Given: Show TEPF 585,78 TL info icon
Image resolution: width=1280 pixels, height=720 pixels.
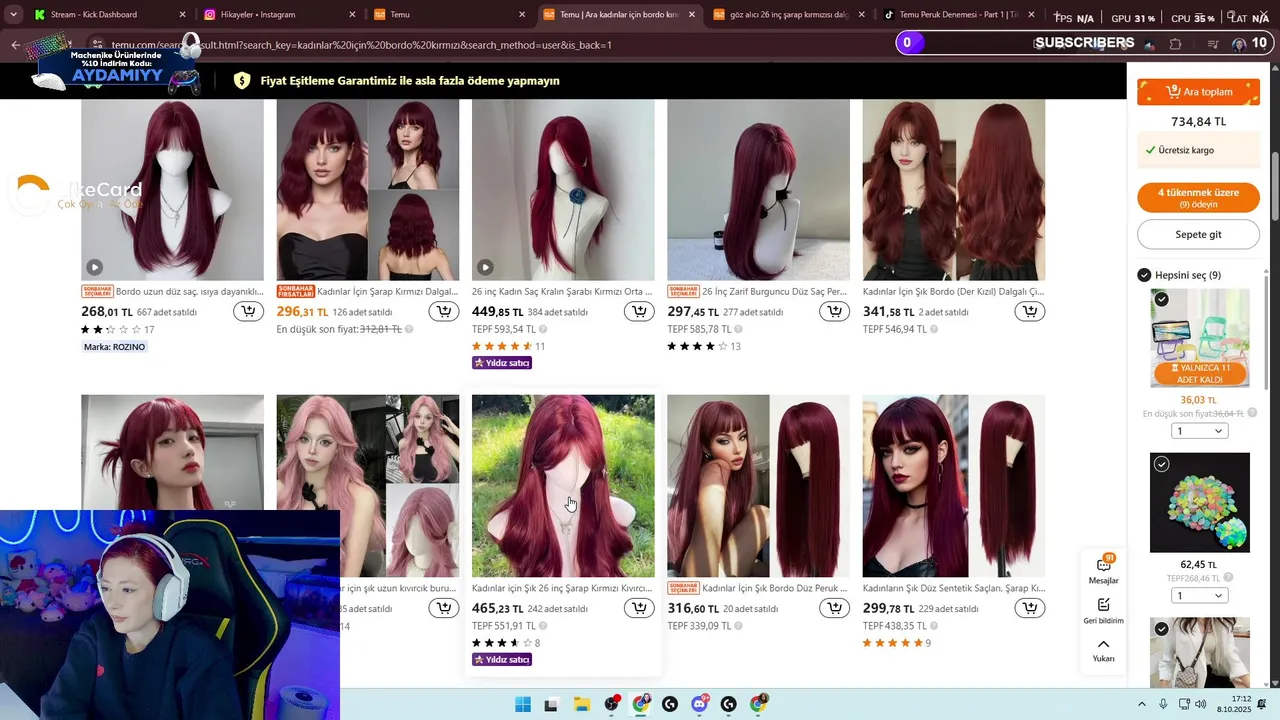Looking at the screenshot, I should 739,329.
